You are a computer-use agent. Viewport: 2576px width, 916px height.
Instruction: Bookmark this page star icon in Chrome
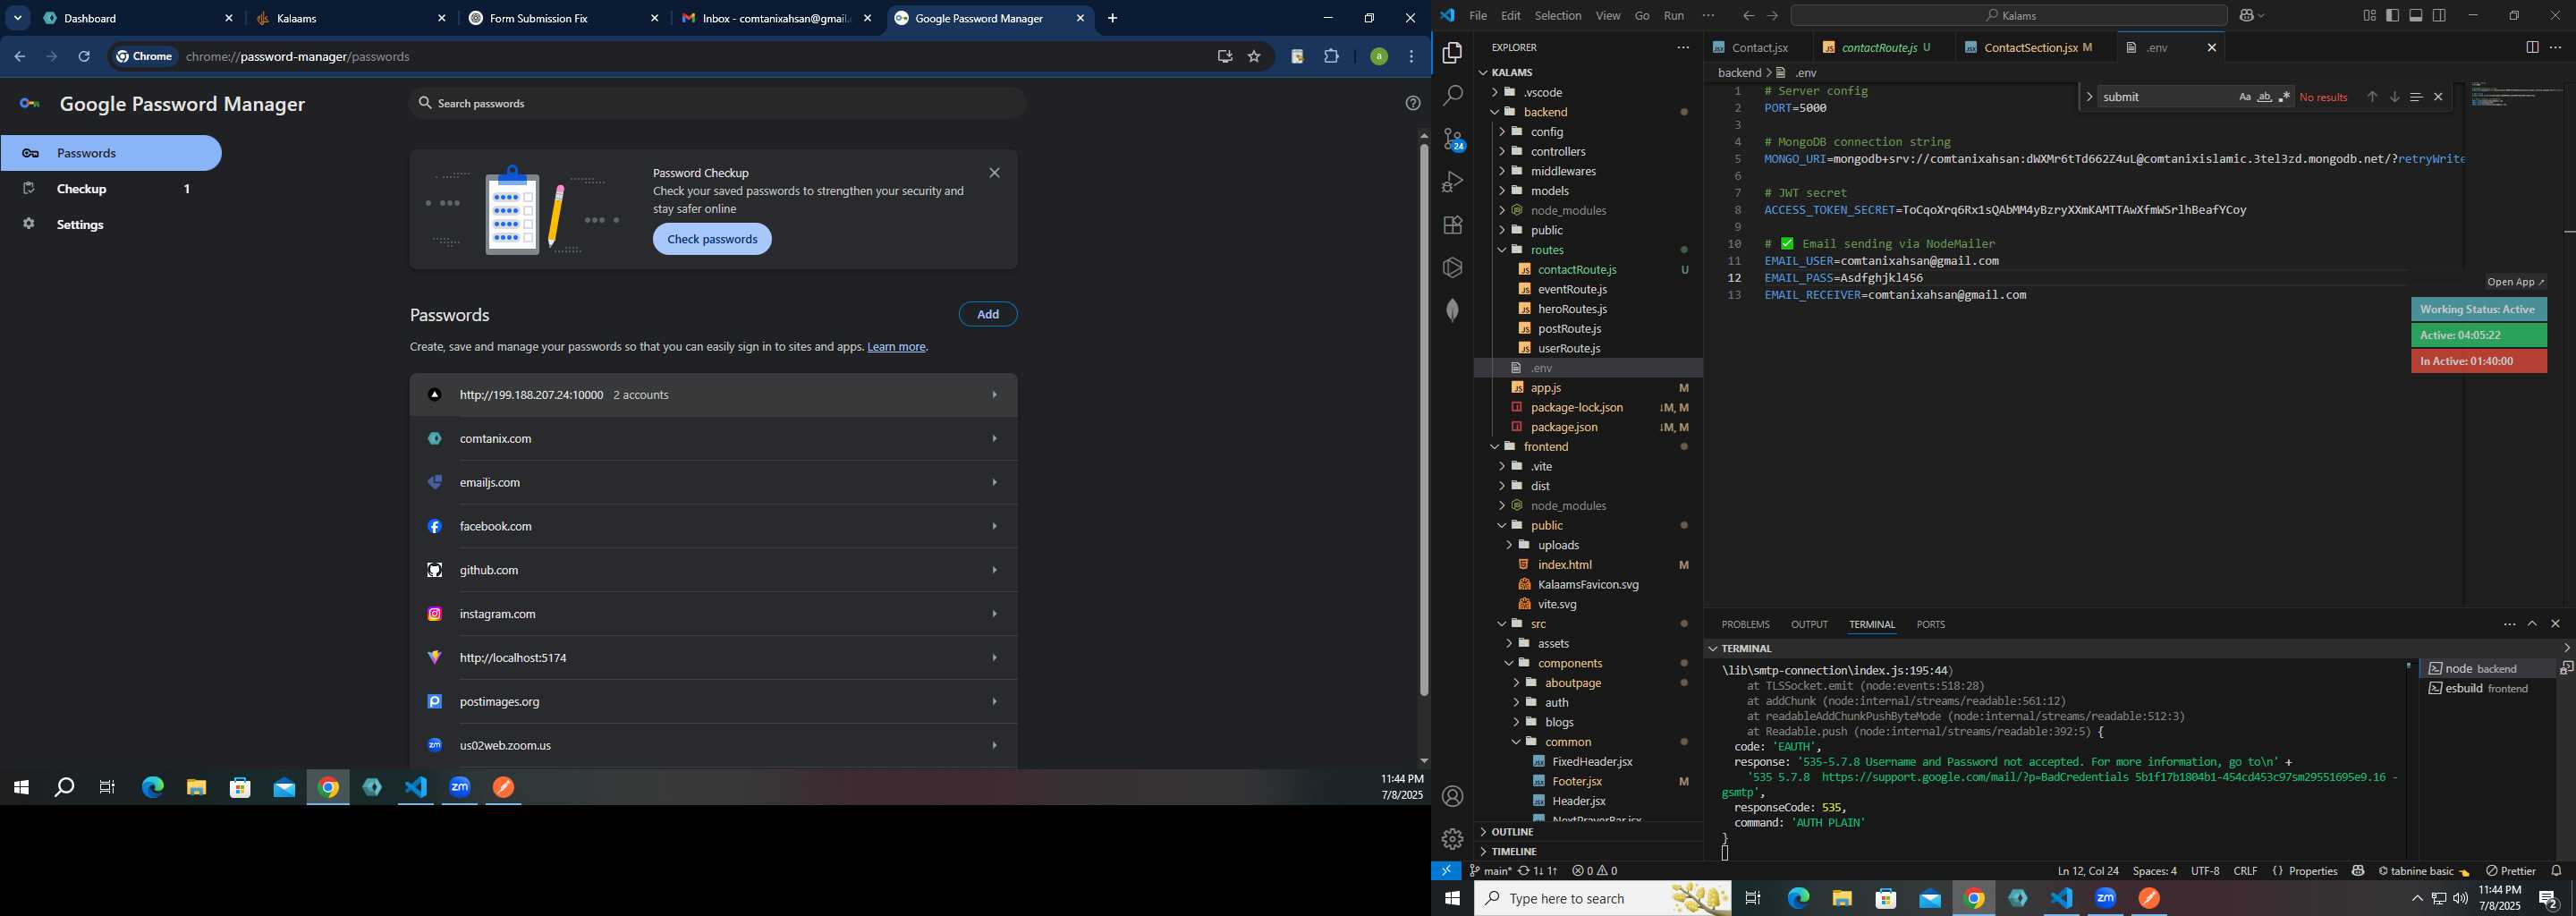1254,57
